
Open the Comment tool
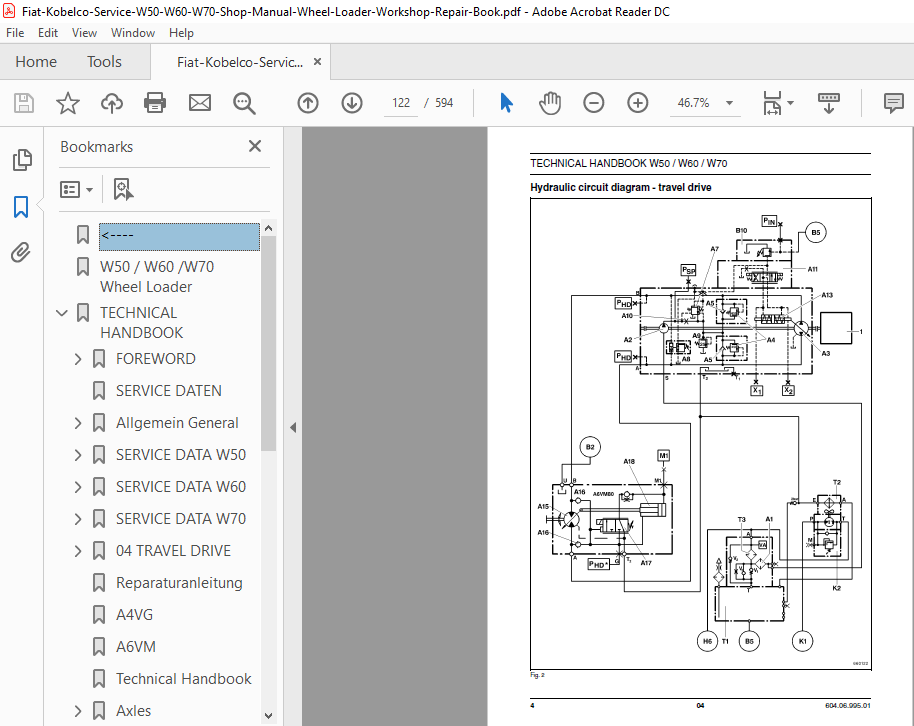[x=894, y=103]
